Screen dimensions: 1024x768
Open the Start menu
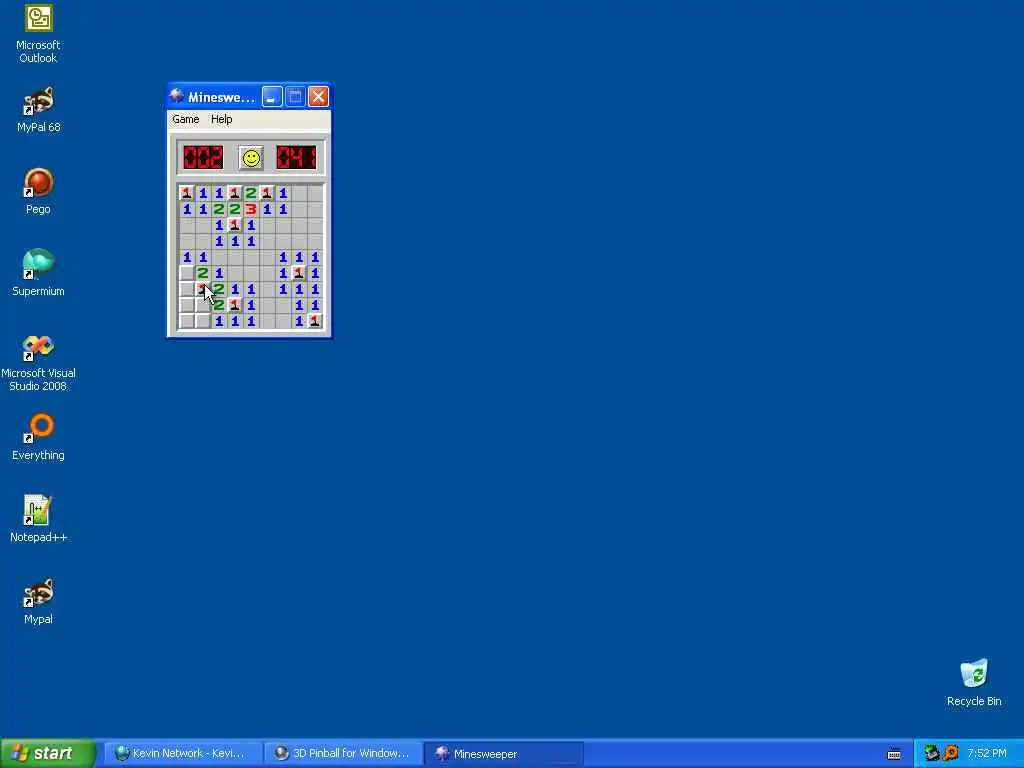click(x=47, y=753)
